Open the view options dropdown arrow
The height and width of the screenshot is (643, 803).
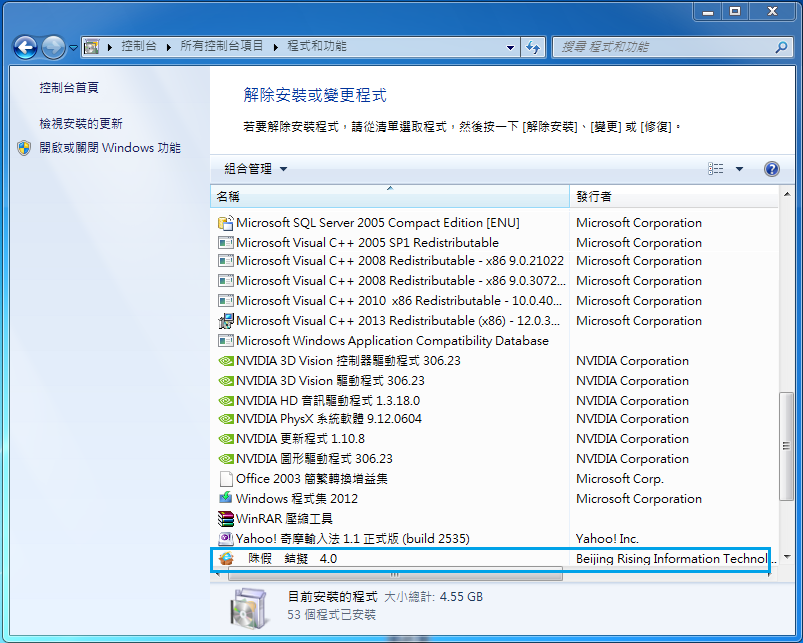click(x=739, y=169)
